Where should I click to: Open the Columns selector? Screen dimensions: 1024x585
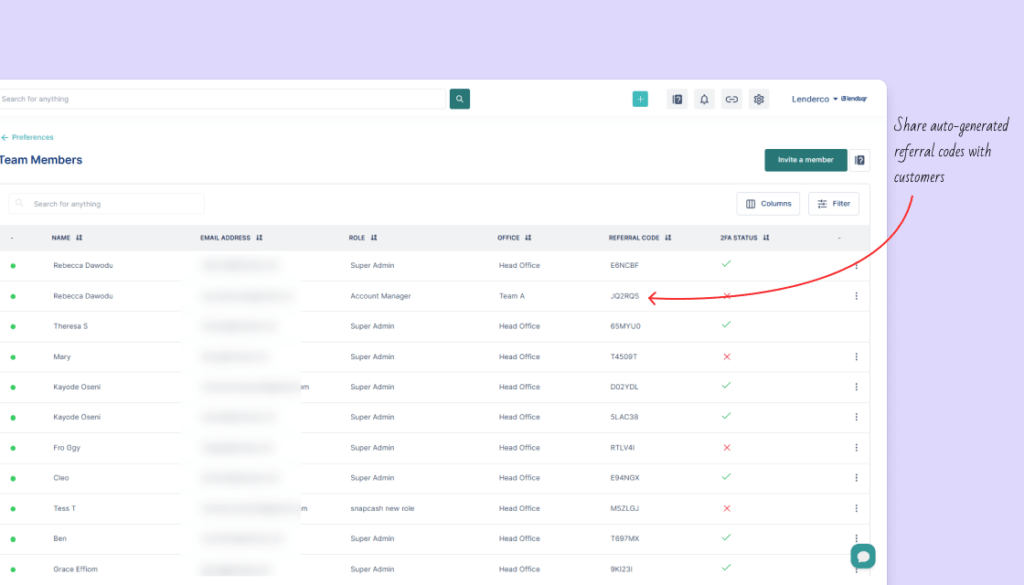point(768,204)
